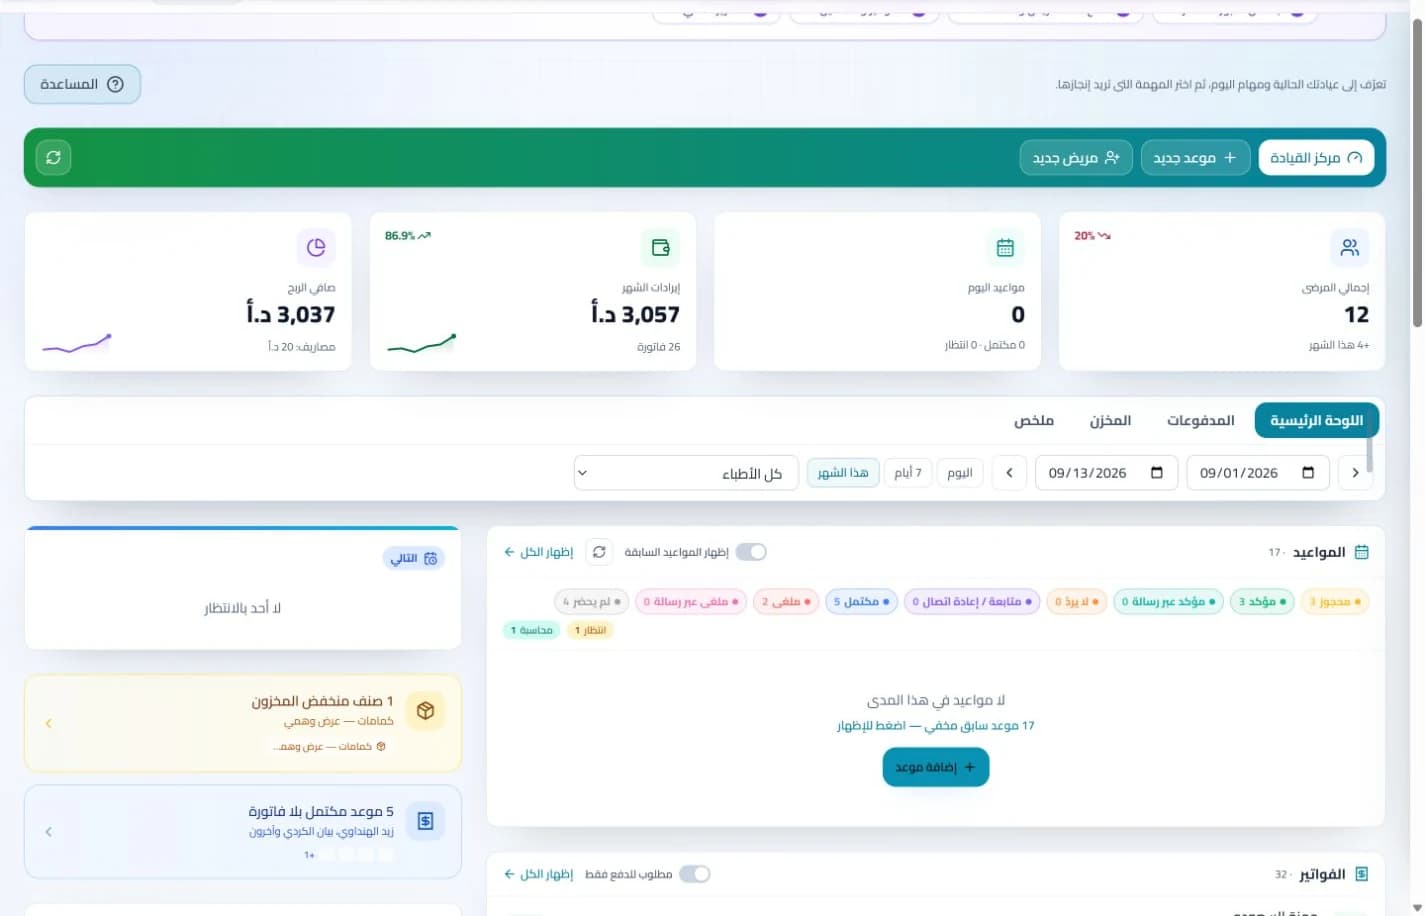Switch to the اللوحة الرئيسية tab

1316,421
